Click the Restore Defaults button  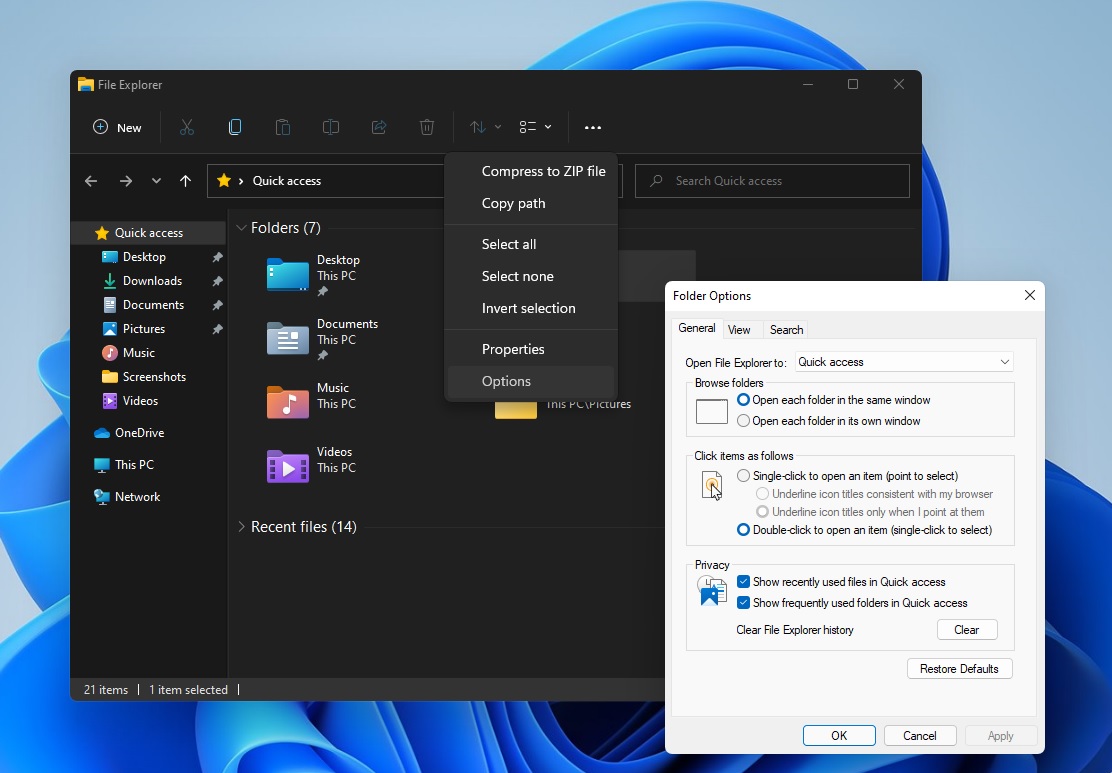tap(960, 669)
